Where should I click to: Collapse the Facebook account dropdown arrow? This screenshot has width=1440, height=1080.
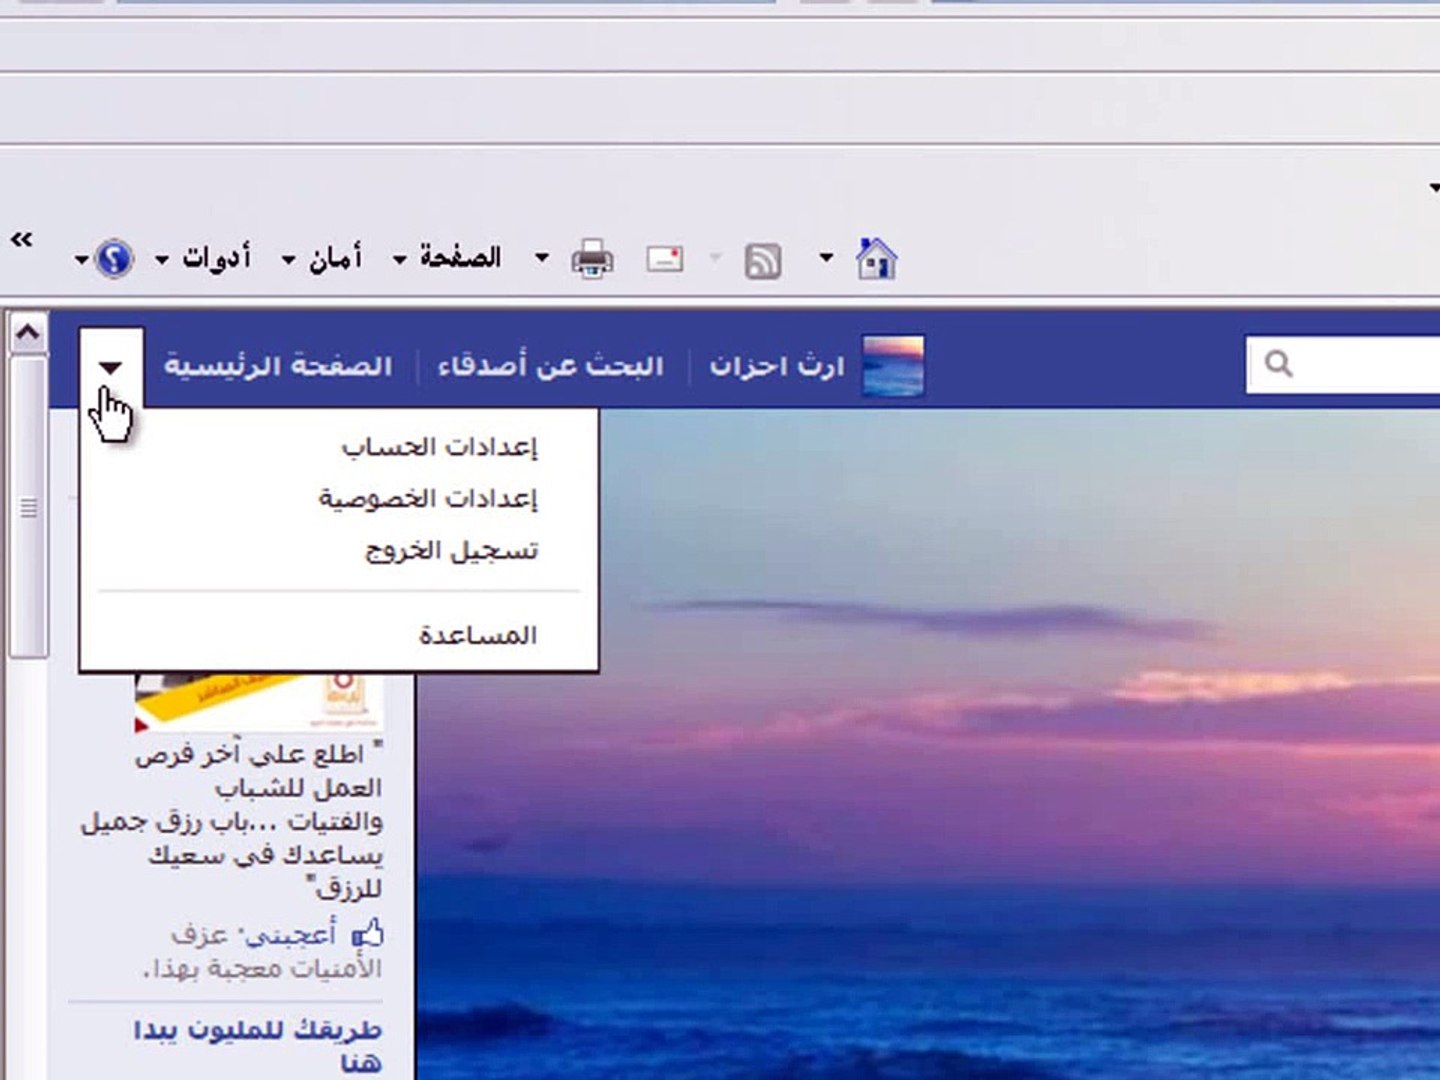111,368
